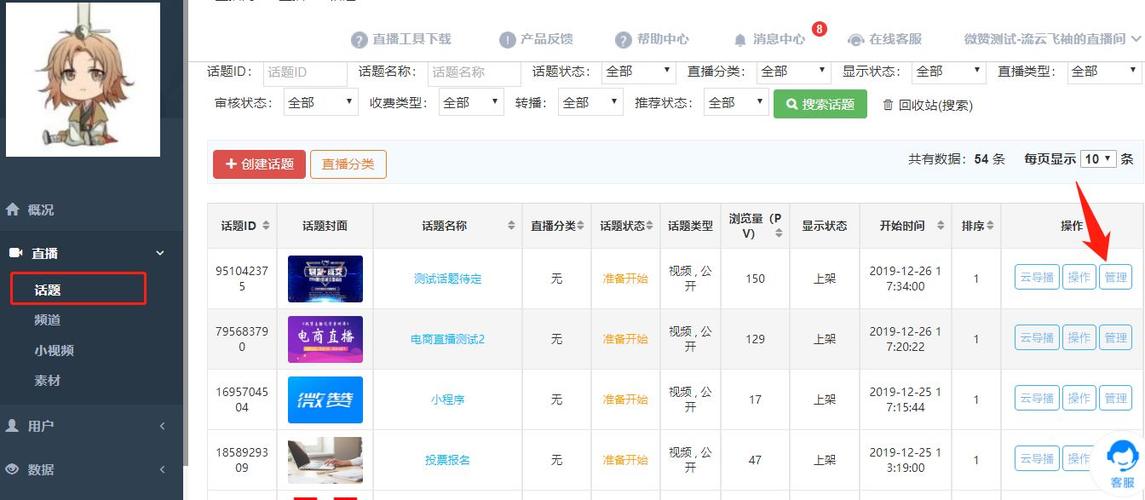Open the 显示状态 filter dropdown

949,72
